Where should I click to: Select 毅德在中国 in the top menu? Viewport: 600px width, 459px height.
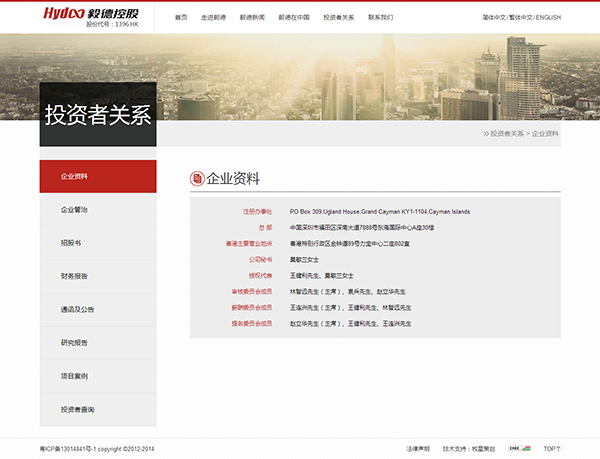point(294,17)
